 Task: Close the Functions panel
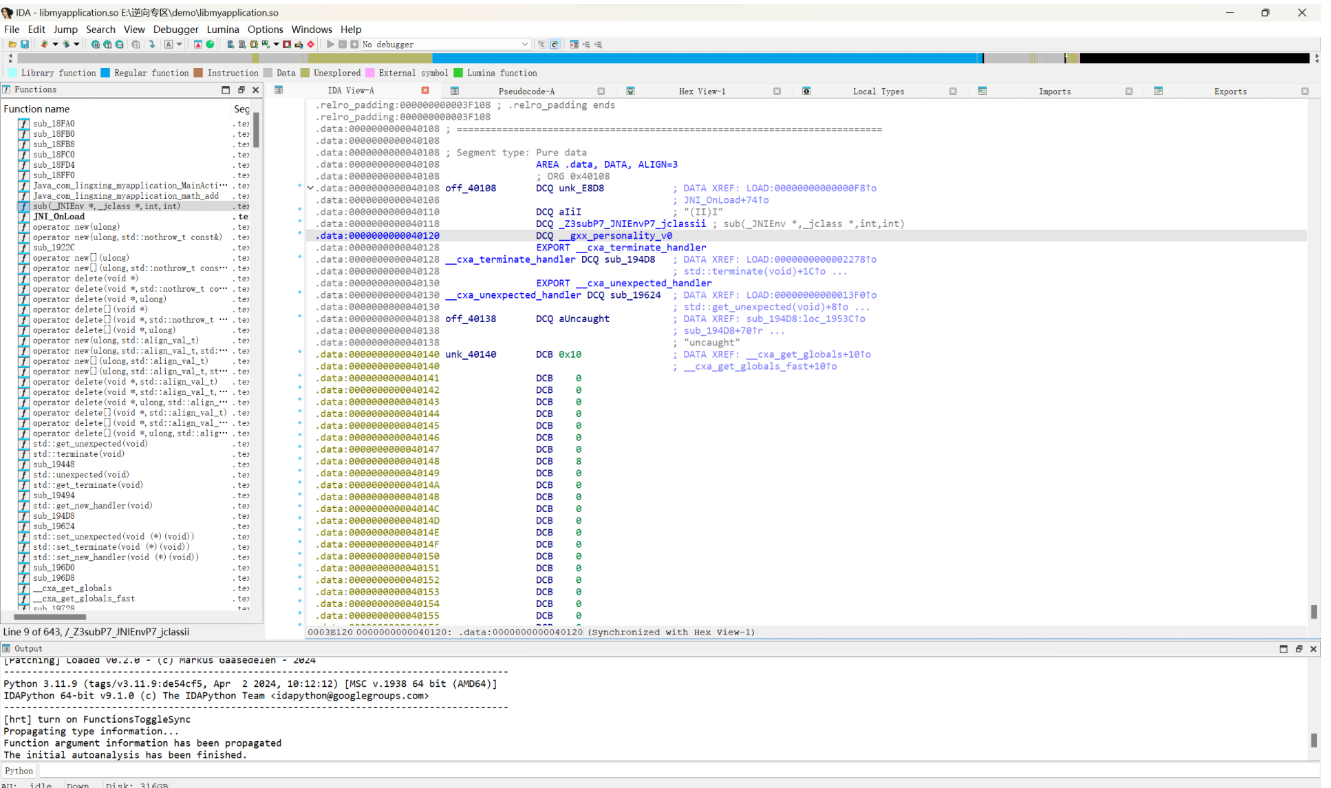[255, 90]
